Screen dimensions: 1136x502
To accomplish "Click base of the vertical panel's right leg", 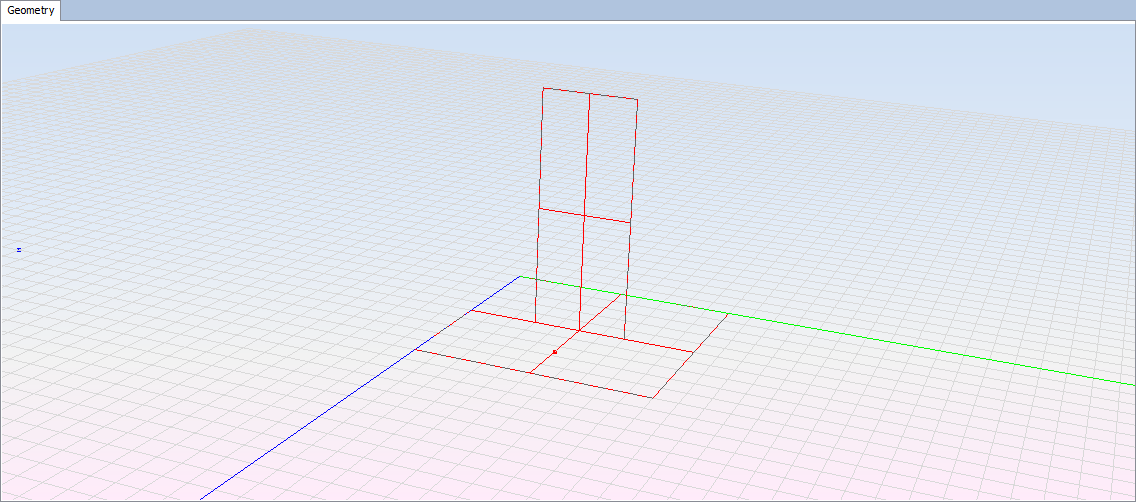I will [x=625, y=340].
